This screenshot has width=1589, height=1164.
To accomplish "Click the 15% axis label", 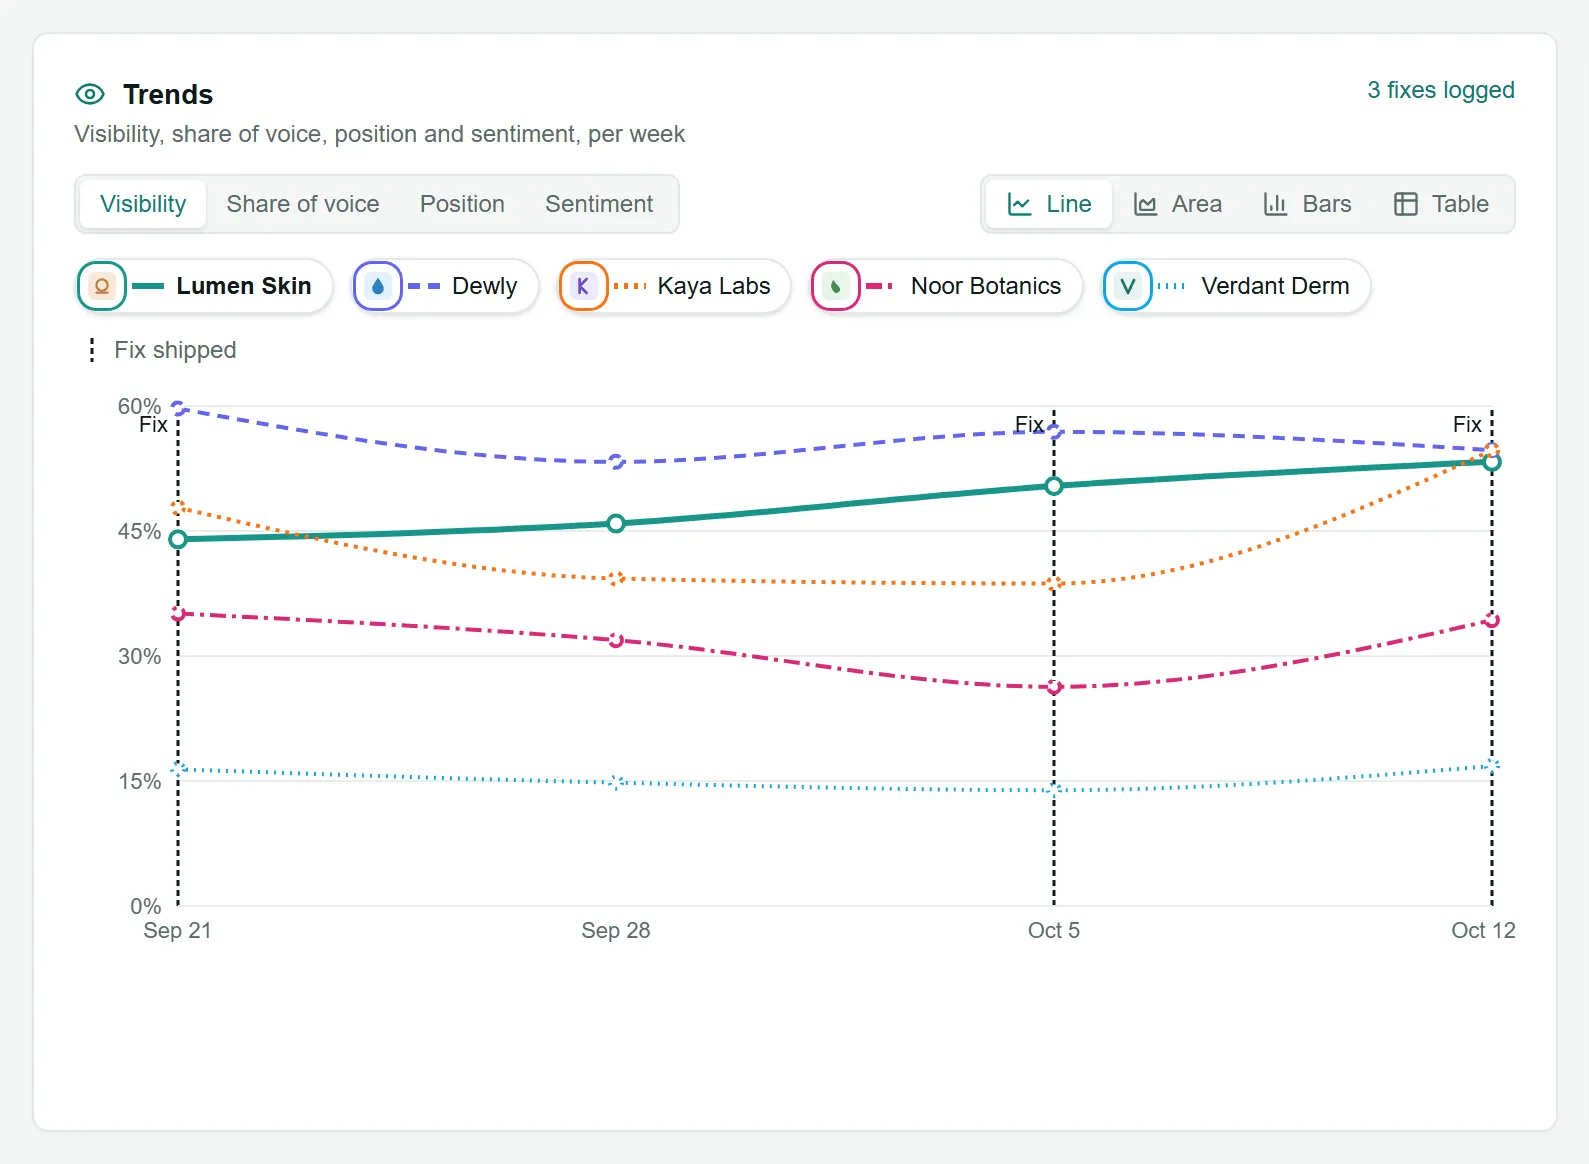I will (x=139, y=781).
